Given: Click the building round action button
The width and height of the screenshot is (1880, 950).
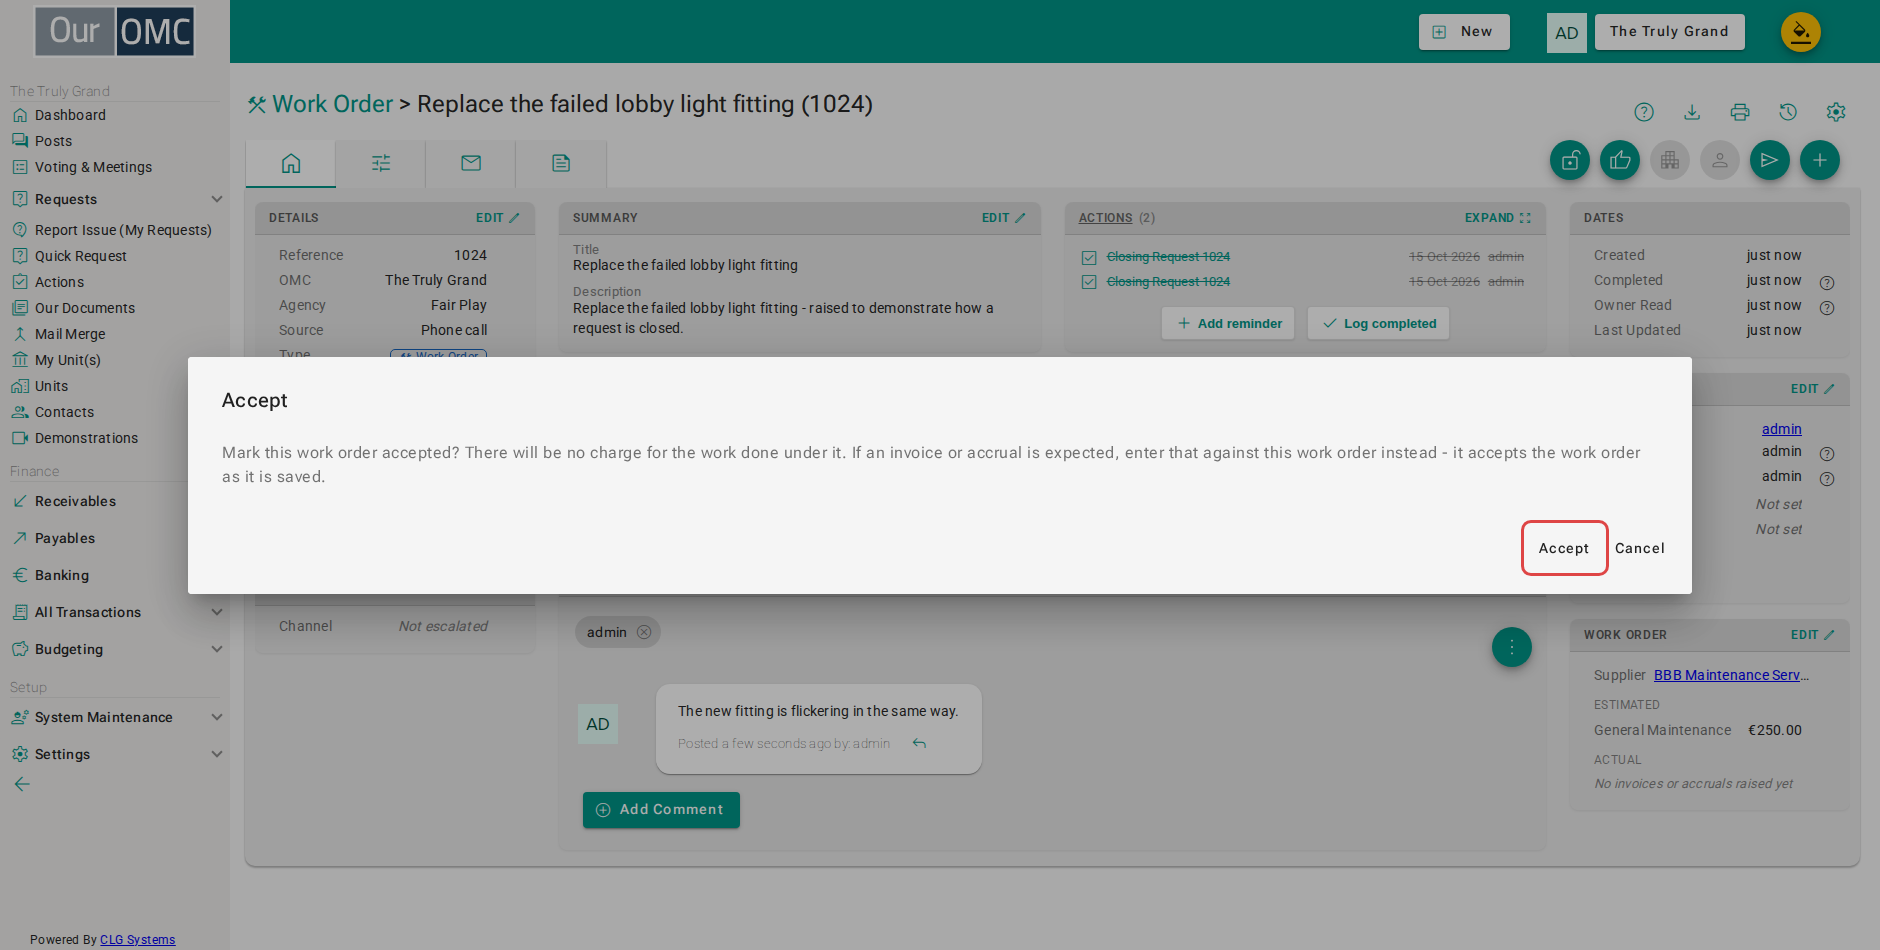Looking at the screenshot, I should [1670, 160].
